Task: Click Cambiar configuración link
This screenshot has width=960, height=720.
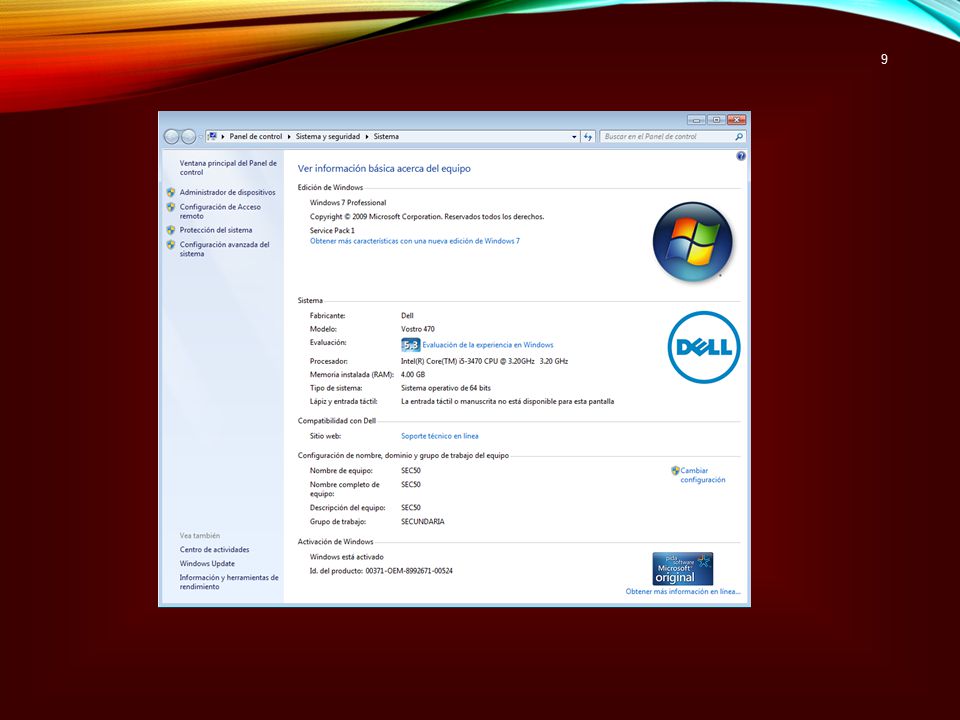Action: coord(702,475)
